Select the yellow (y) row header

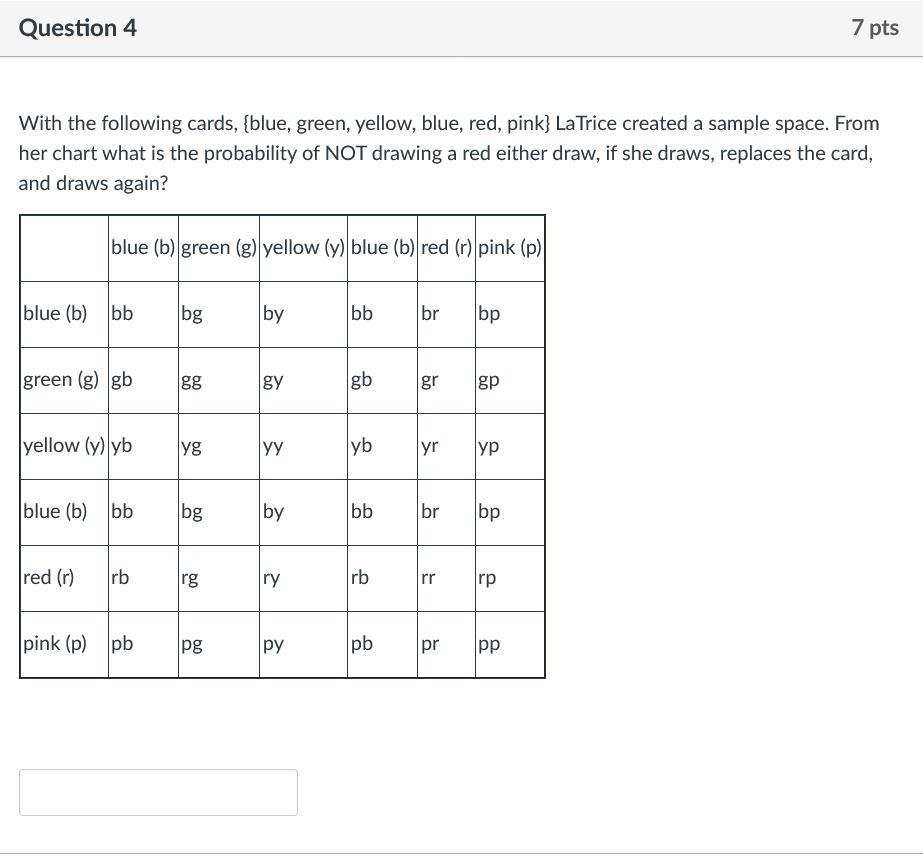point(64,446)
